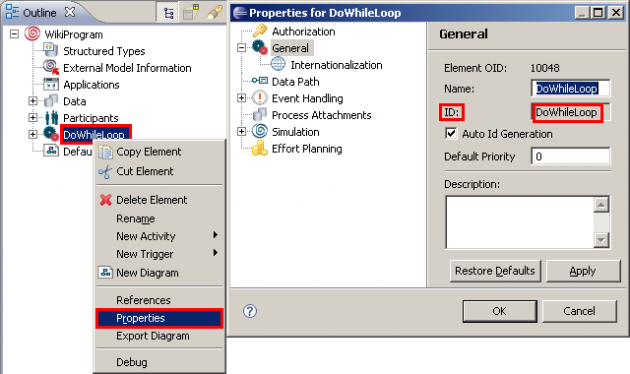Click the default diagram icon in Outline
The width and height of the screenshot is (630, 374).
[51, 151]
